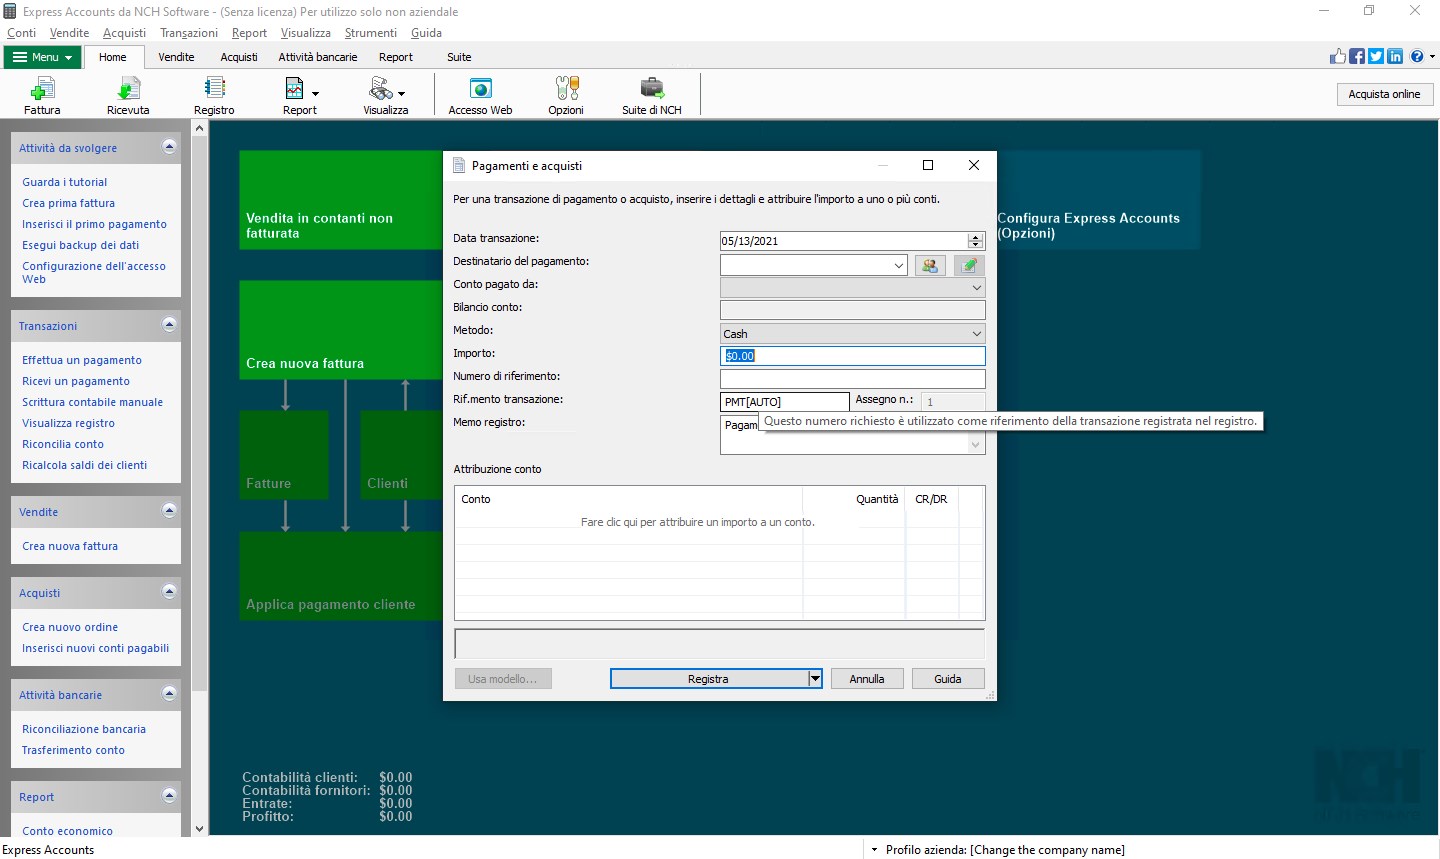The width and height of the screenshot is (1440, 859).
Task: Click the Facebook share icon
Action: pyautogui.click(x=1357, y=57)
